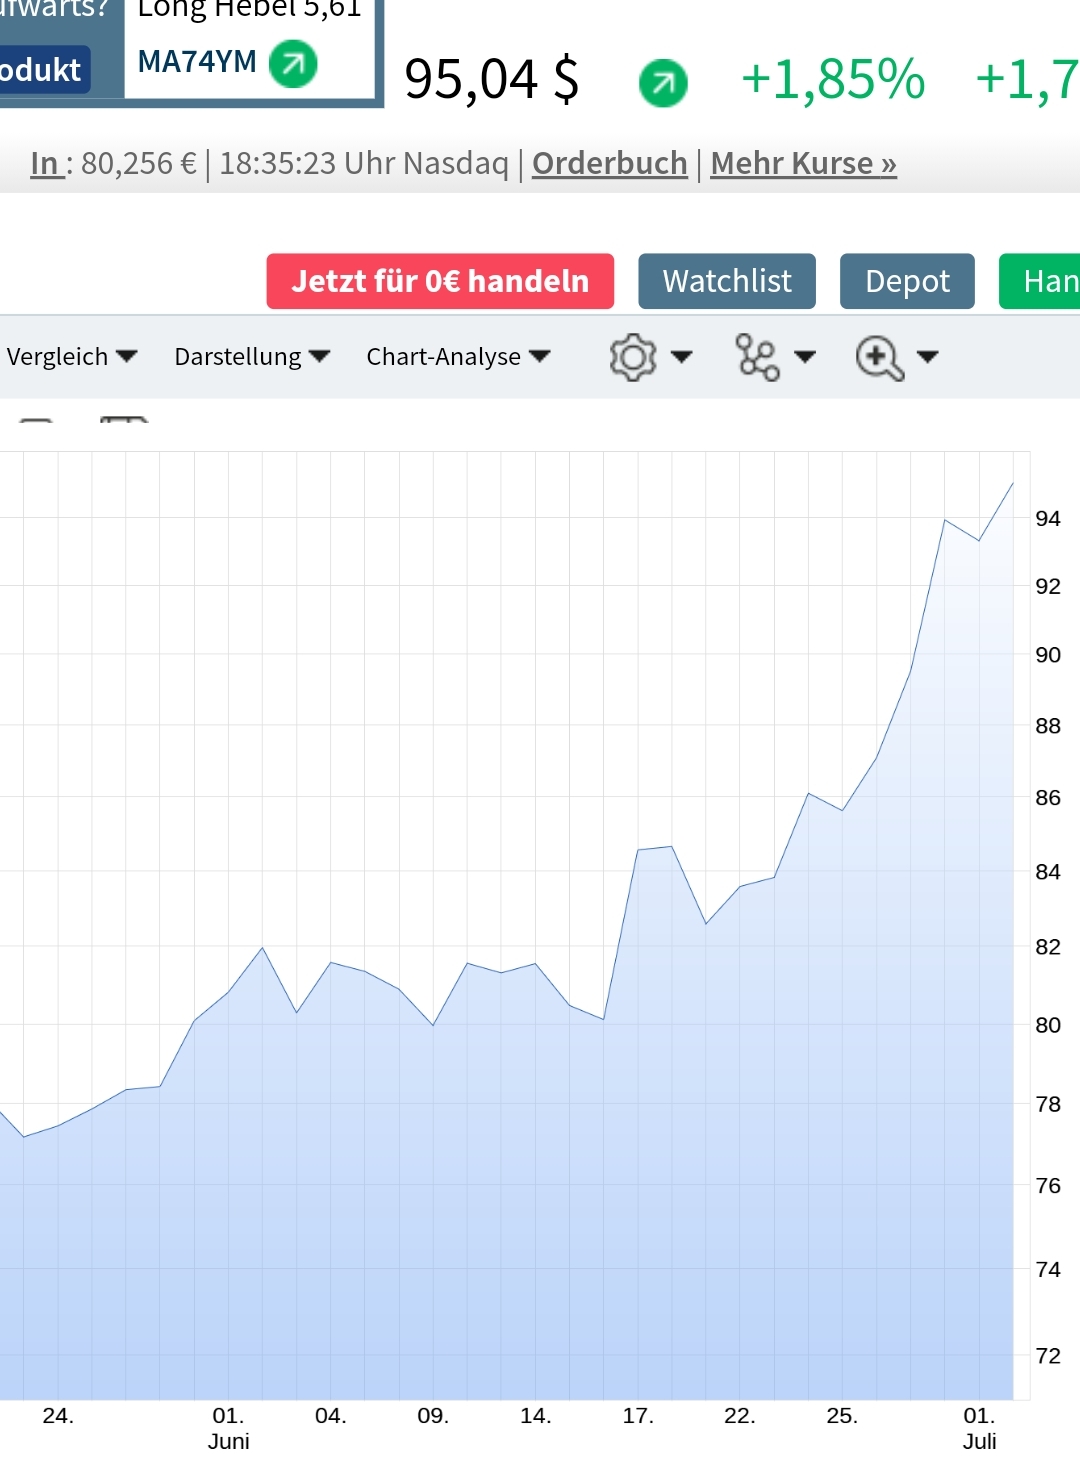Open the chart settings gear icon
The height and width of the screenshot is (1484, 1080).
632,357
